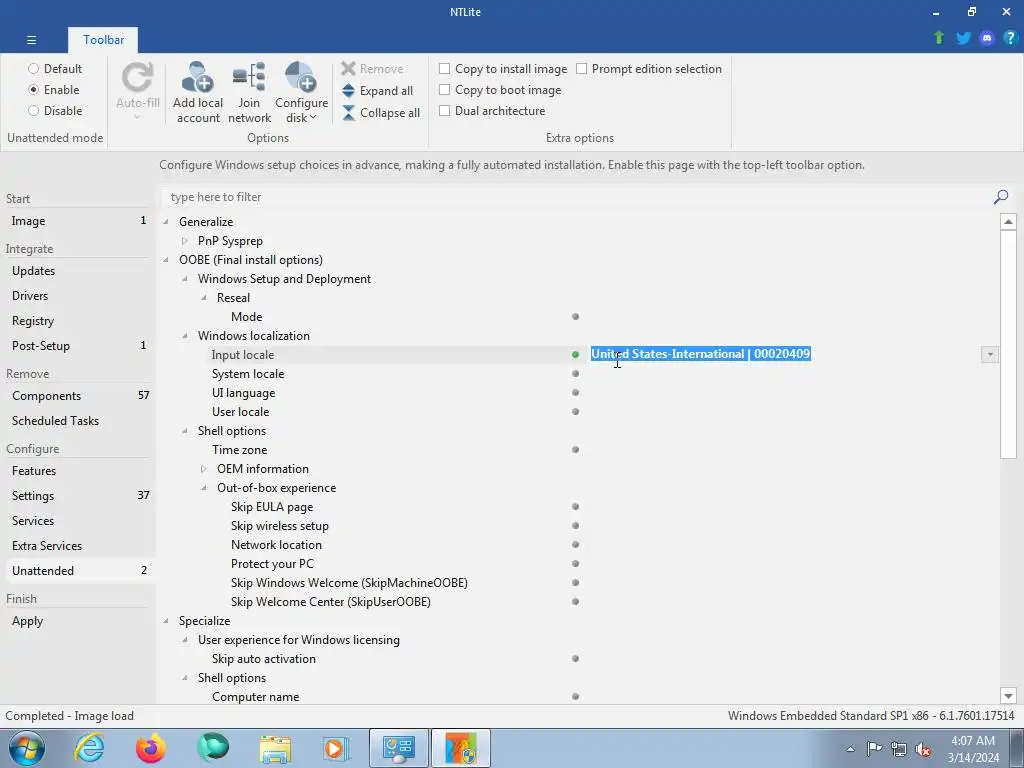Click the tree view scrollbar thumb
1024x768 pixels.
pyautogui.click(x=1008, y=344)
